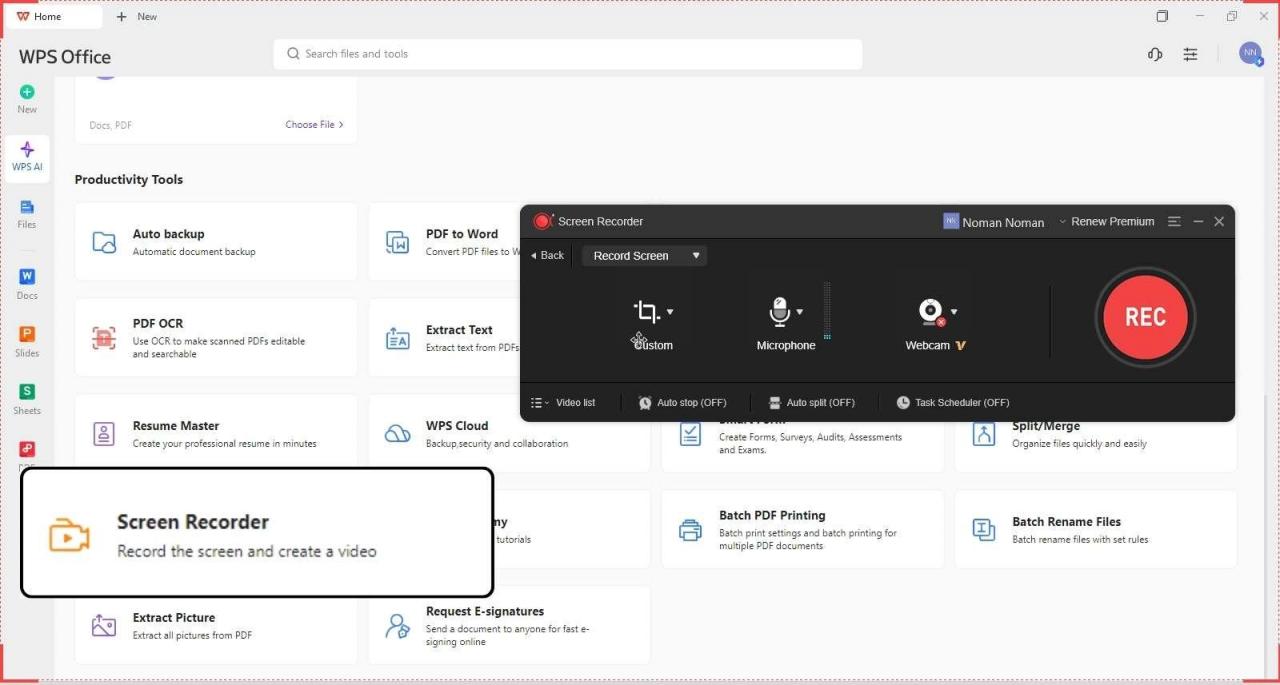The width and height of the screenshot is (1280, 685).
Task: Switch to the Home tab
Action: (50, 16)
